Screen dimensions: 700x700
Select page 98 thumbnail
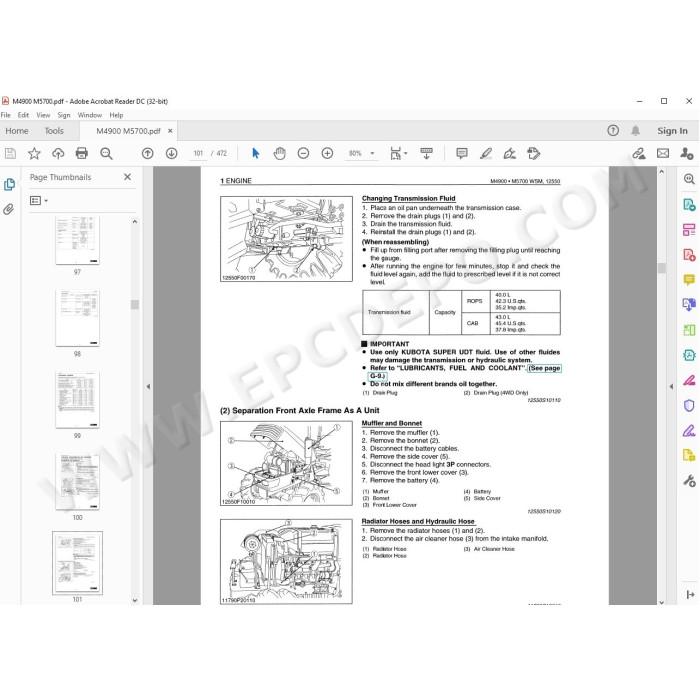tap(77, 318)
